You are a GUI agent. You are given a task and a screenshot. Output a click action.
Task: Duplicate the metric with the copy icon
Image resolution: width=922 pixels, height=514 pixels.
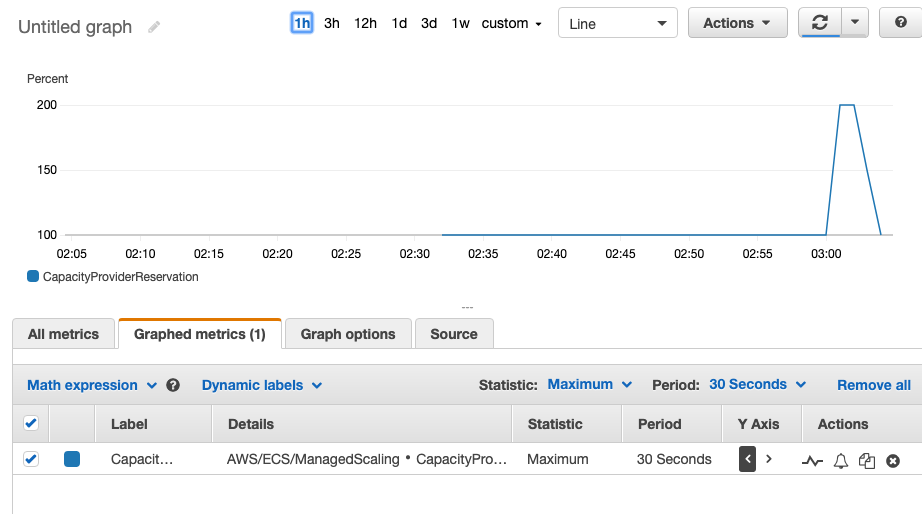pos(867,460)
